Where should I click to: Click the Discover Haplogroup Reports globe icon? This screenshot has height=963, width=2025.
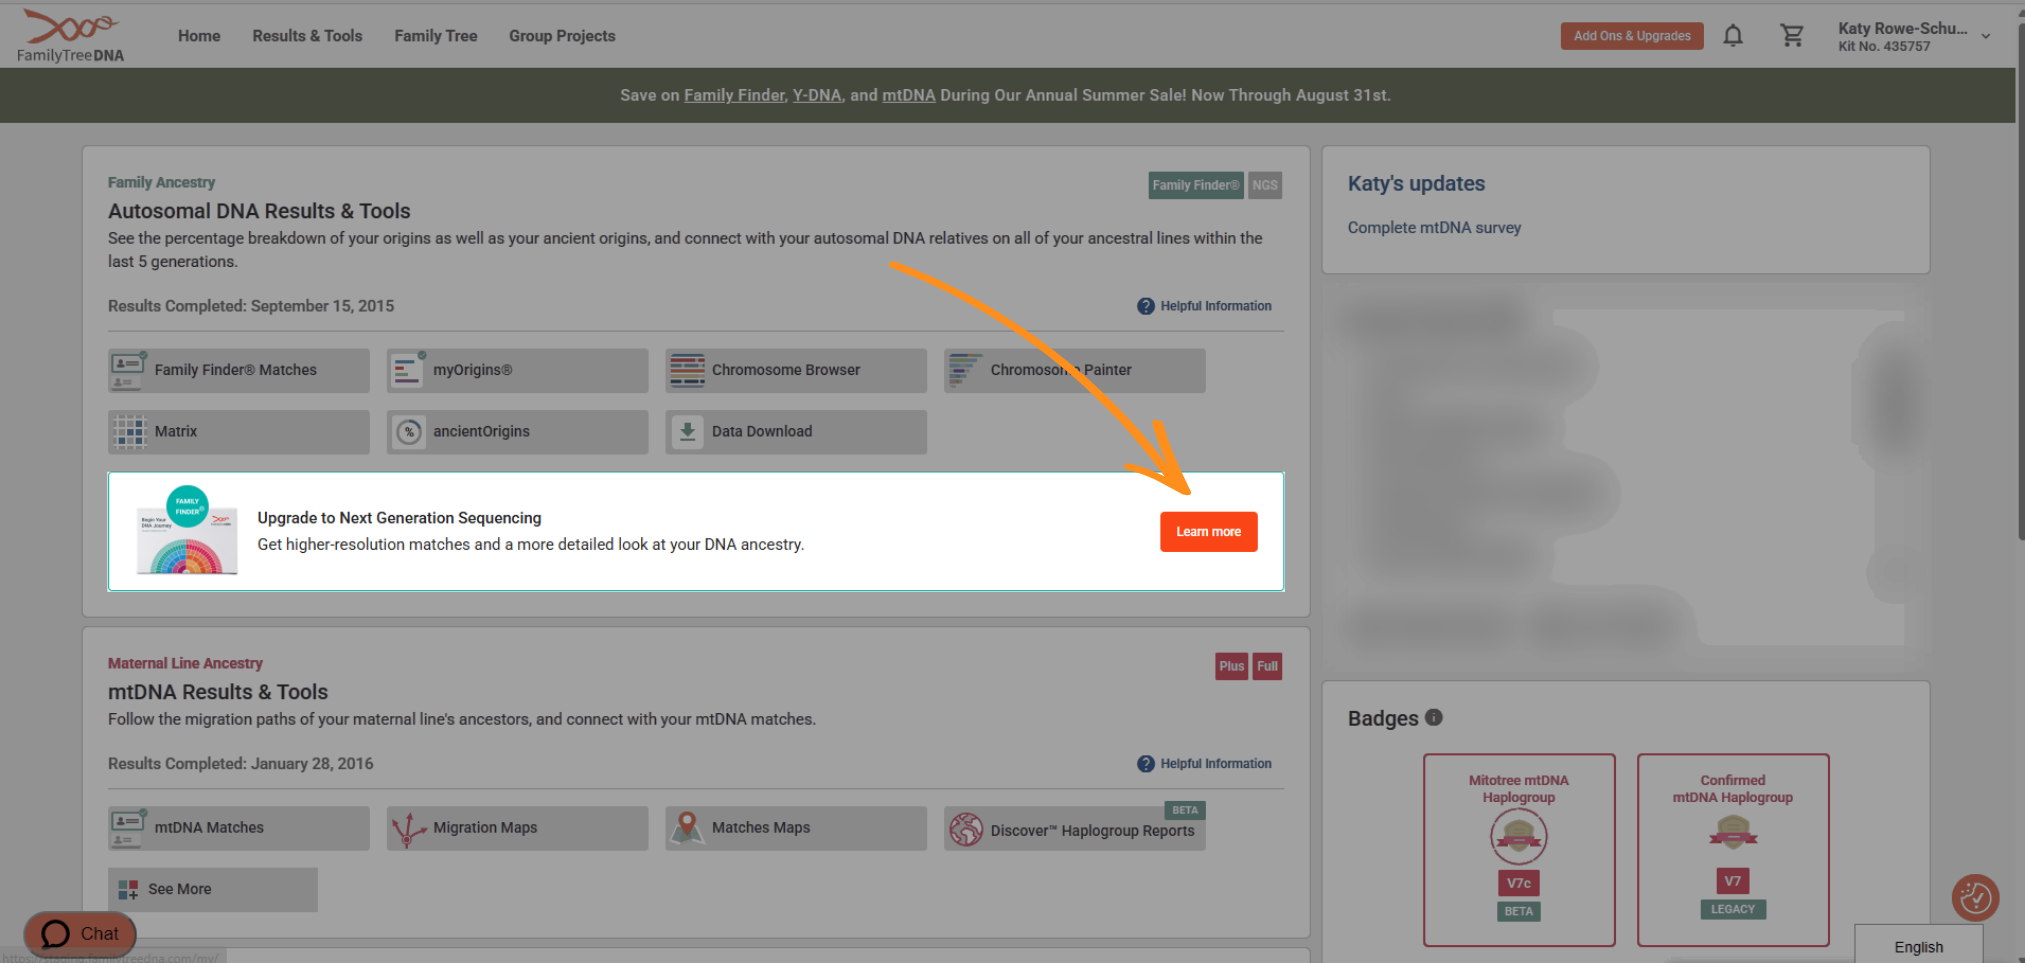coord(966,829)
